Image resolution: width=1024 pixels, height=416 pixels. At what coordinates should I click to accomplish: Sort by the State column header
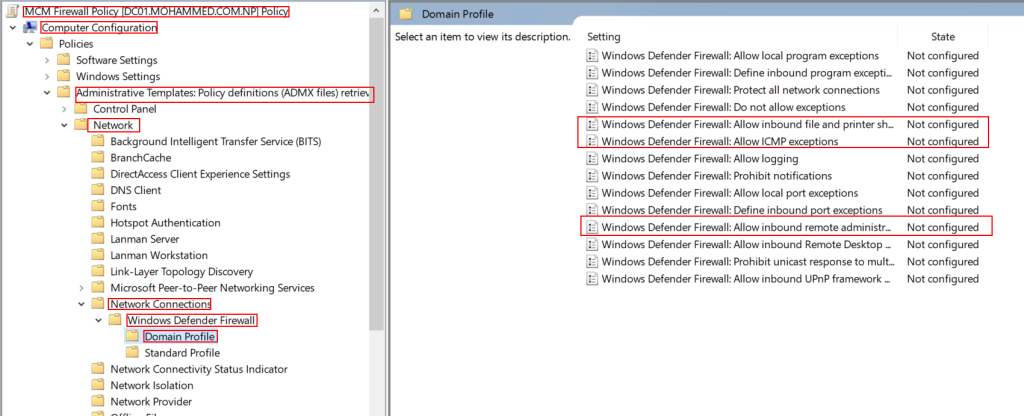pos(942,37)
